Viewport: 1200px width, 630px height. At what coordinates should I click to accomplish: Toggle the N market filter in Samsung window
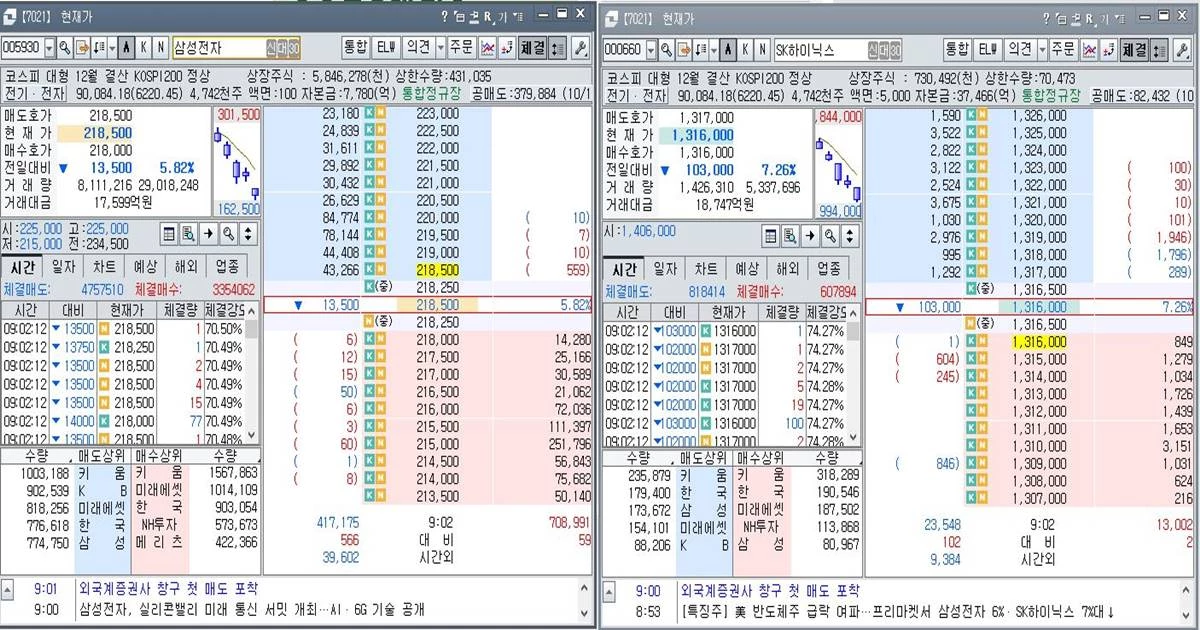point(160,48)
